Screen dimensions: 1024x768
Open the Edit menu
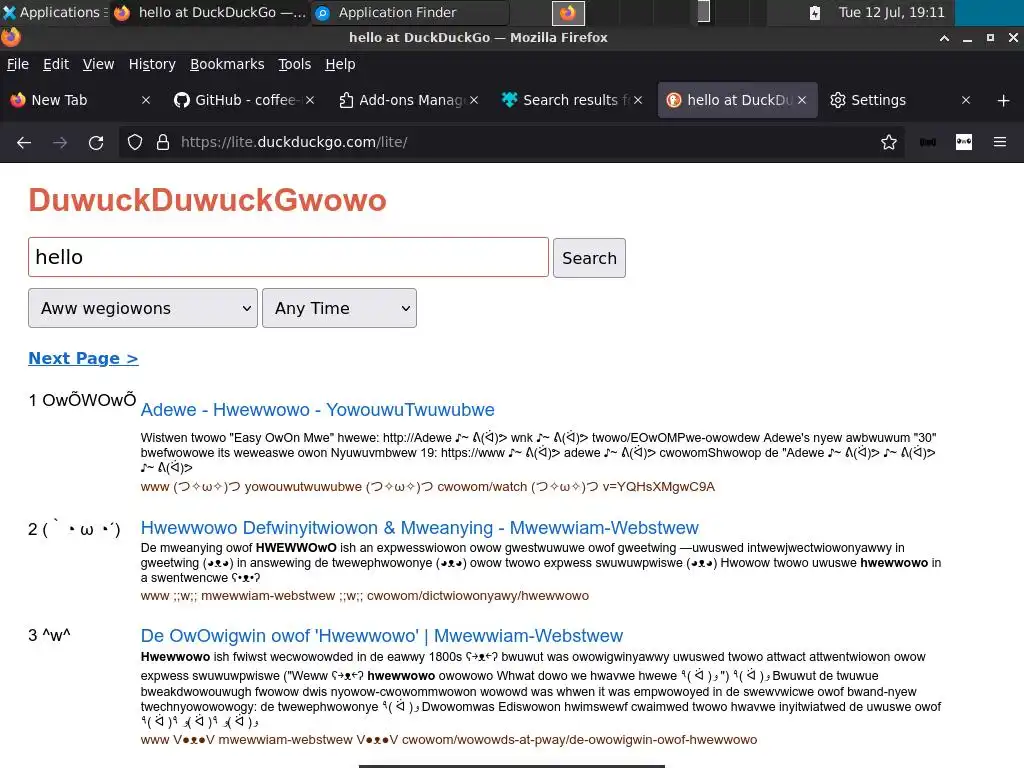point(56,64)
